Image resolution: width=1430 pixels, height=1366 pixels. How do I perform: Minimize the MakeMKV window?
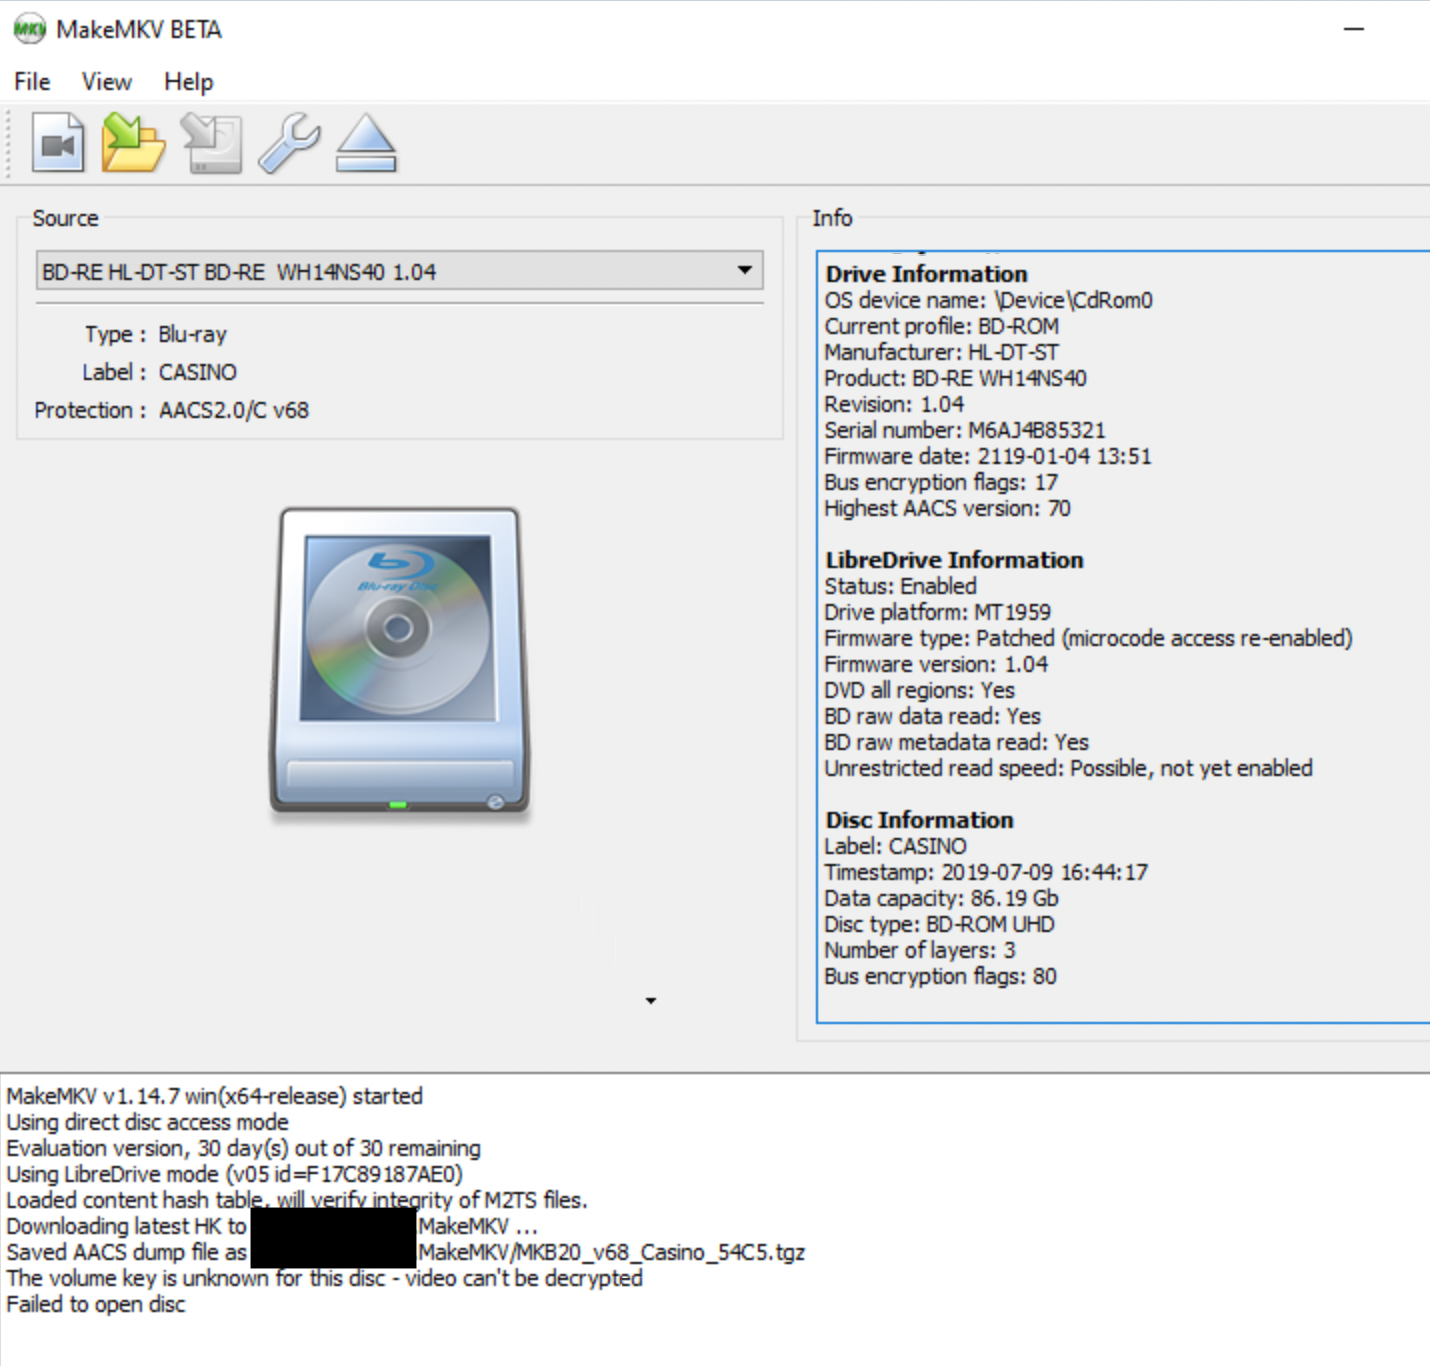(x=1354, y=29)
